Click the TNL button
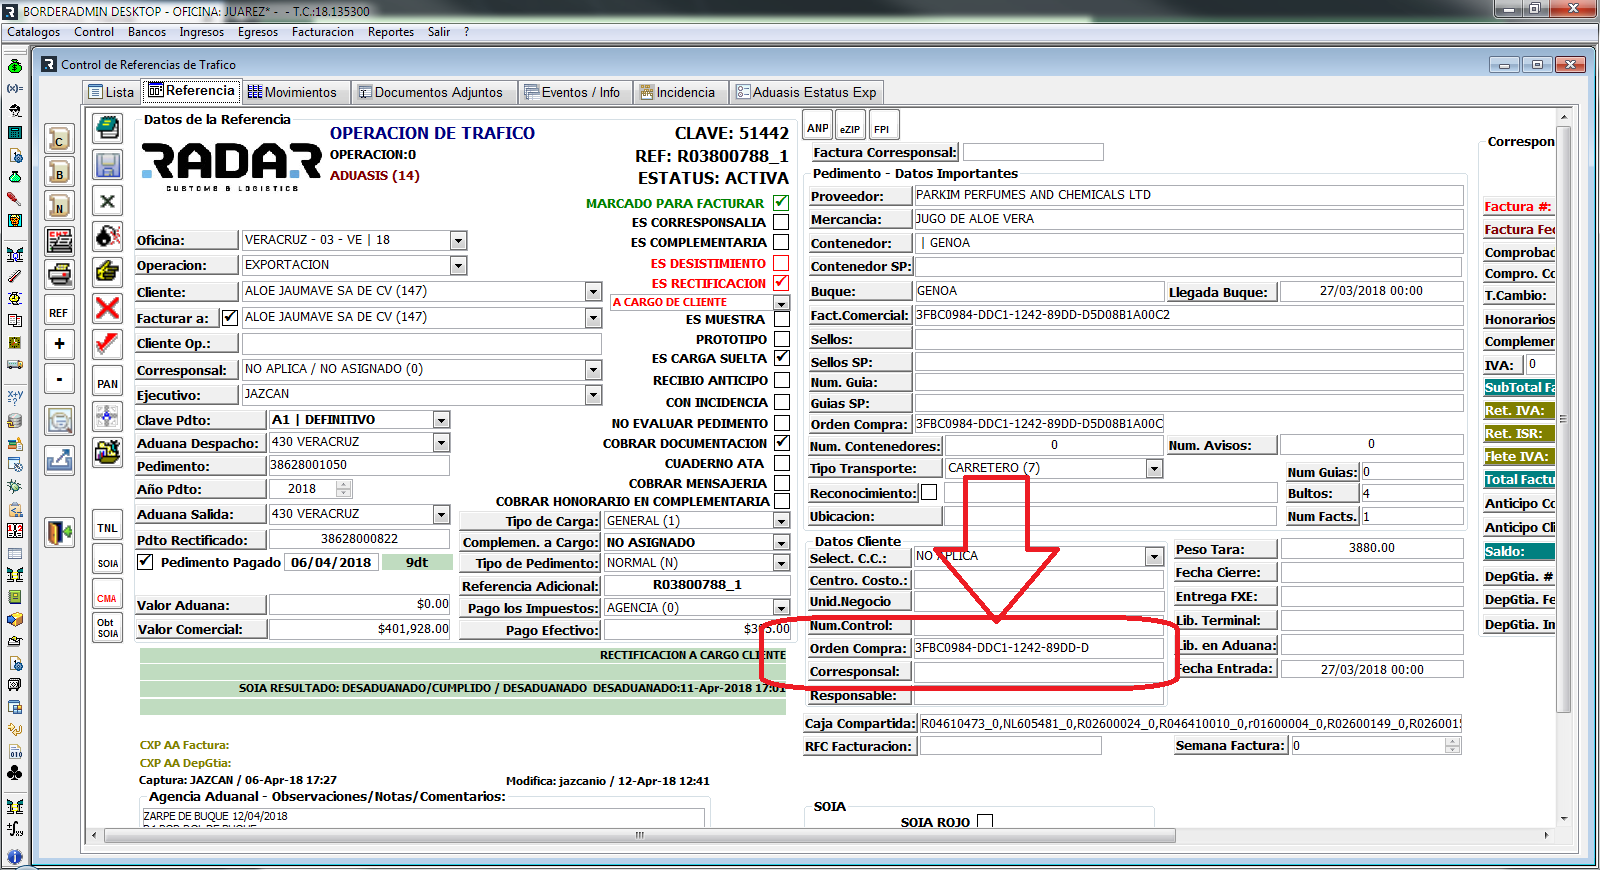 (107, 527)
